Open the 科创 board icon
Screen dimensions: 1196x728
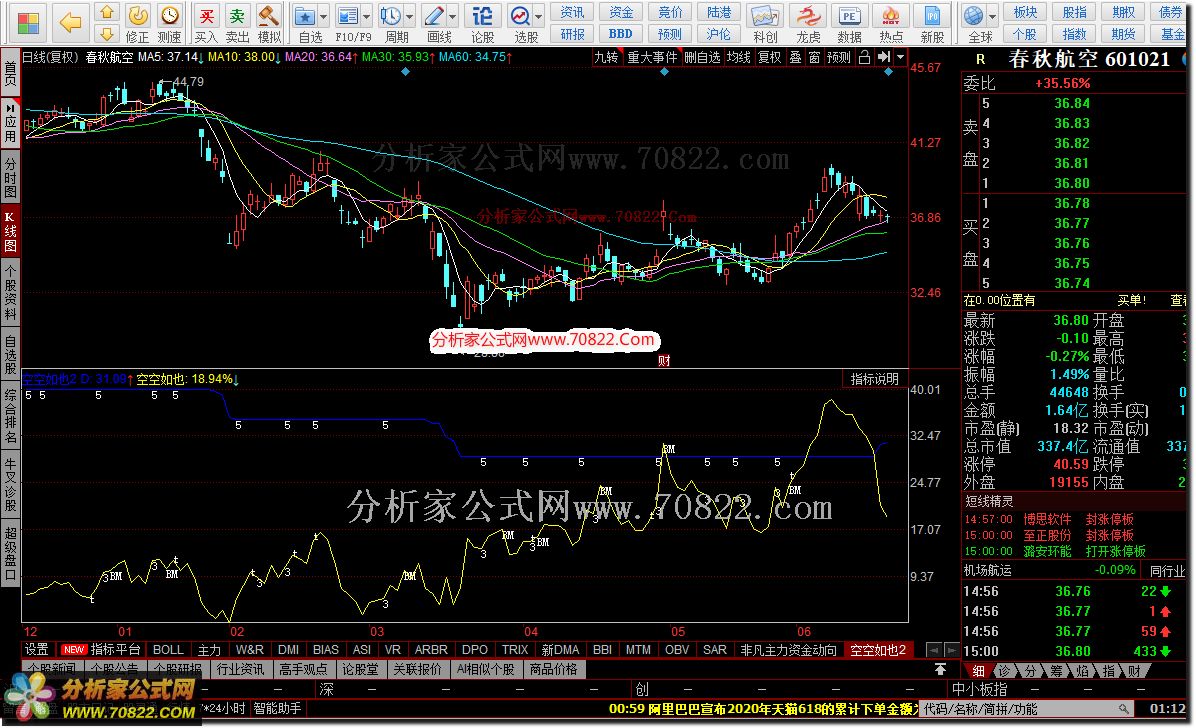click(765, 23)
